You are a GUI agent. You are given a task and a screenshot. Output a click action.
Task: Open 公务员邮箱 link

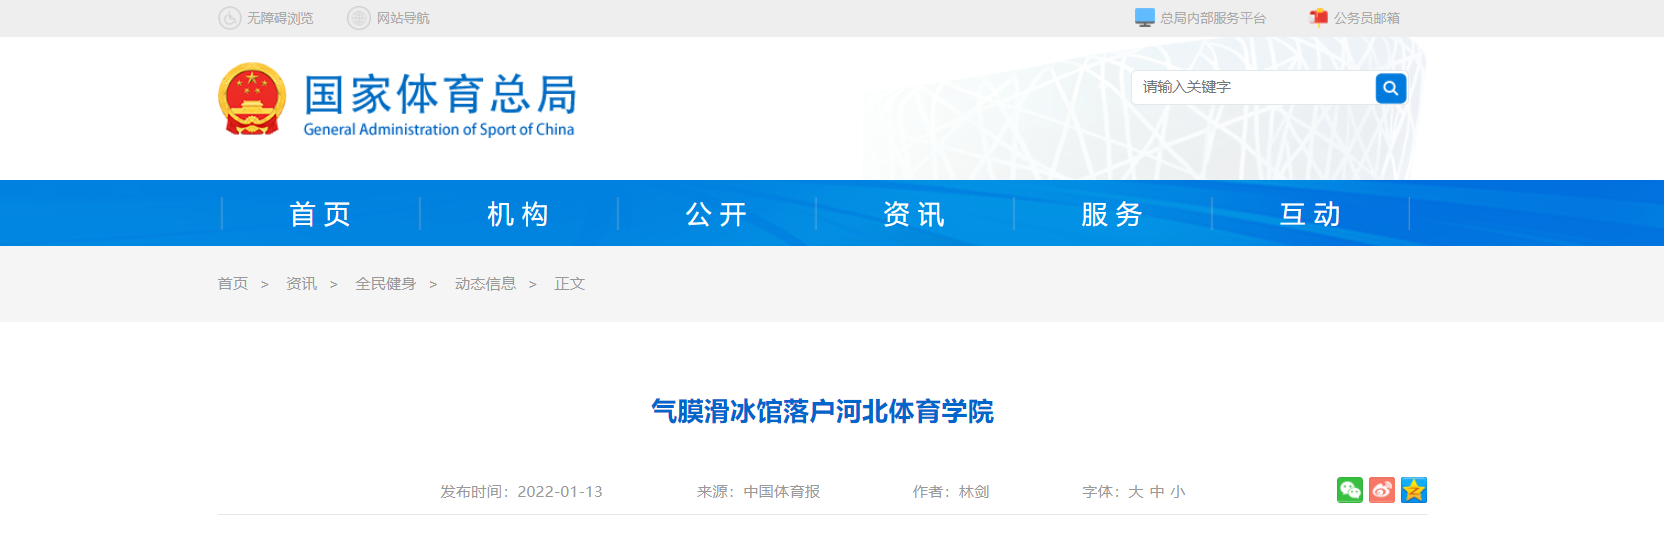(x=1367, y=18)
